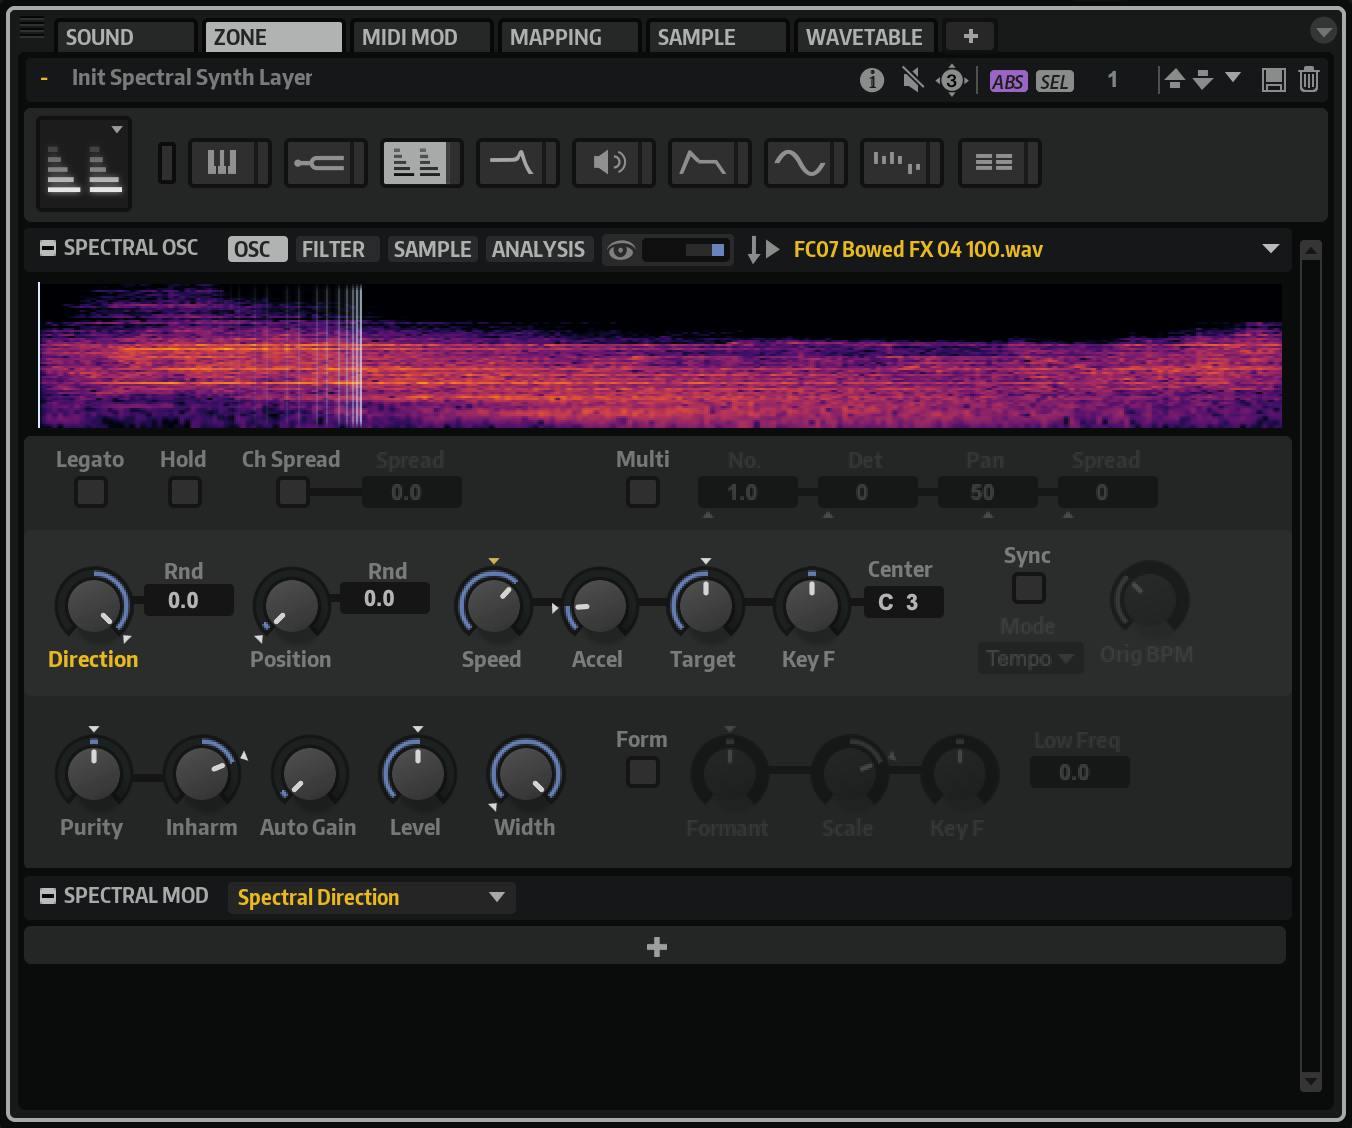Open the Pitch section keyboard icon
Viewport: 1352px width, 1128px height.
point(222,163)
